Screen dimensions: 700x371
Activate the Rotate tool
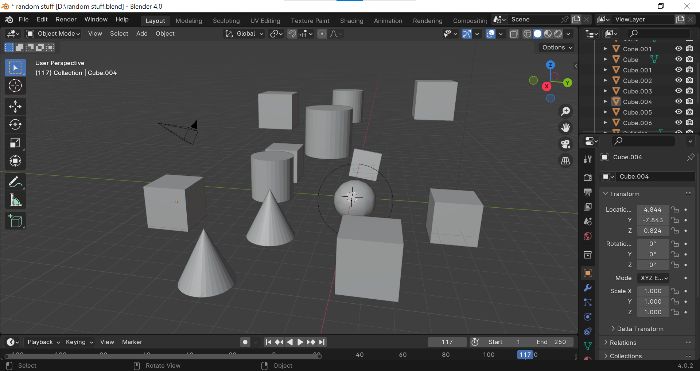click(x=15, y=125)
